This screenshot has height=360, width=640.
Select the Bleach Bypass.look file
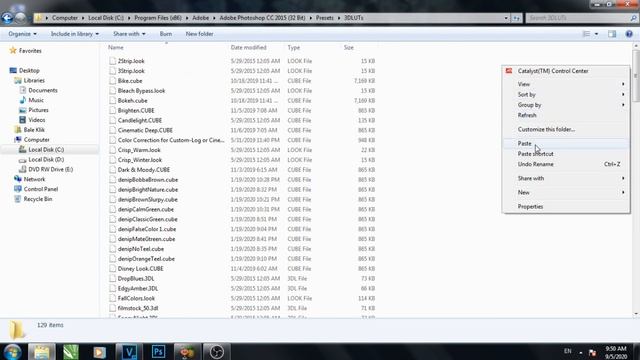tap(141, 91)
